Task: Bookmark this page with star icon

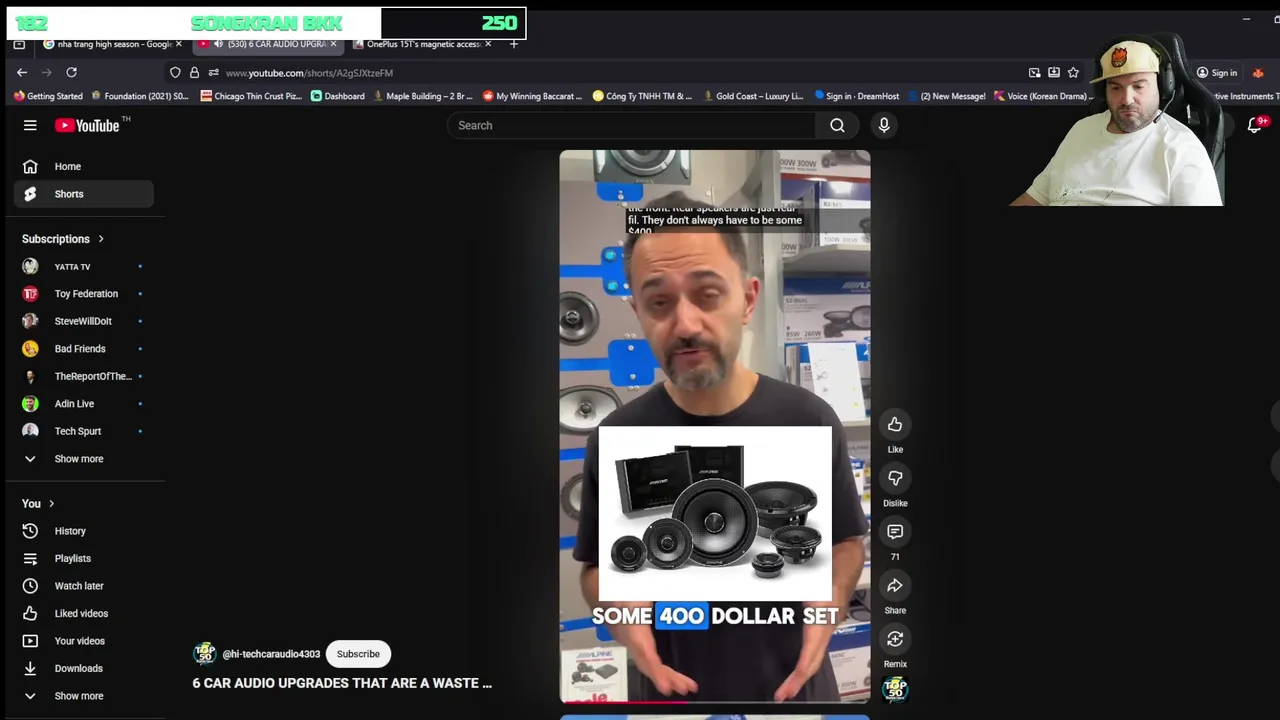Action: coord(1073,72)
